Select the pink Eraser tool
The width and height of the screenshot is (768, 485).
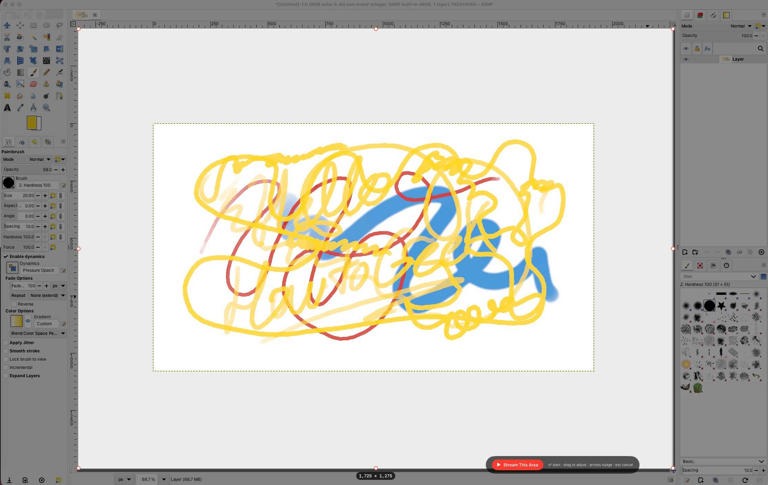click(33, 84)
